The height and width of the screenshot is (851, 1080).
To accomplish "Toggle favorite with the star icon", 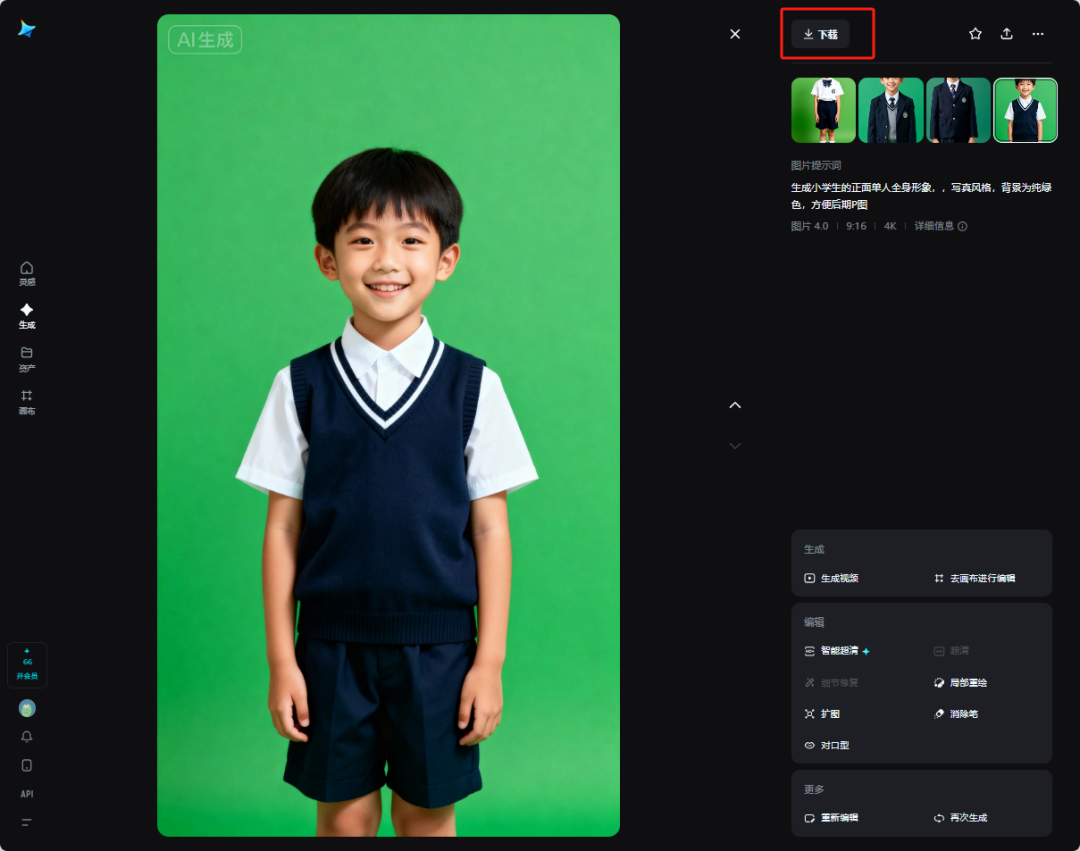I will (x=975, y=33).
